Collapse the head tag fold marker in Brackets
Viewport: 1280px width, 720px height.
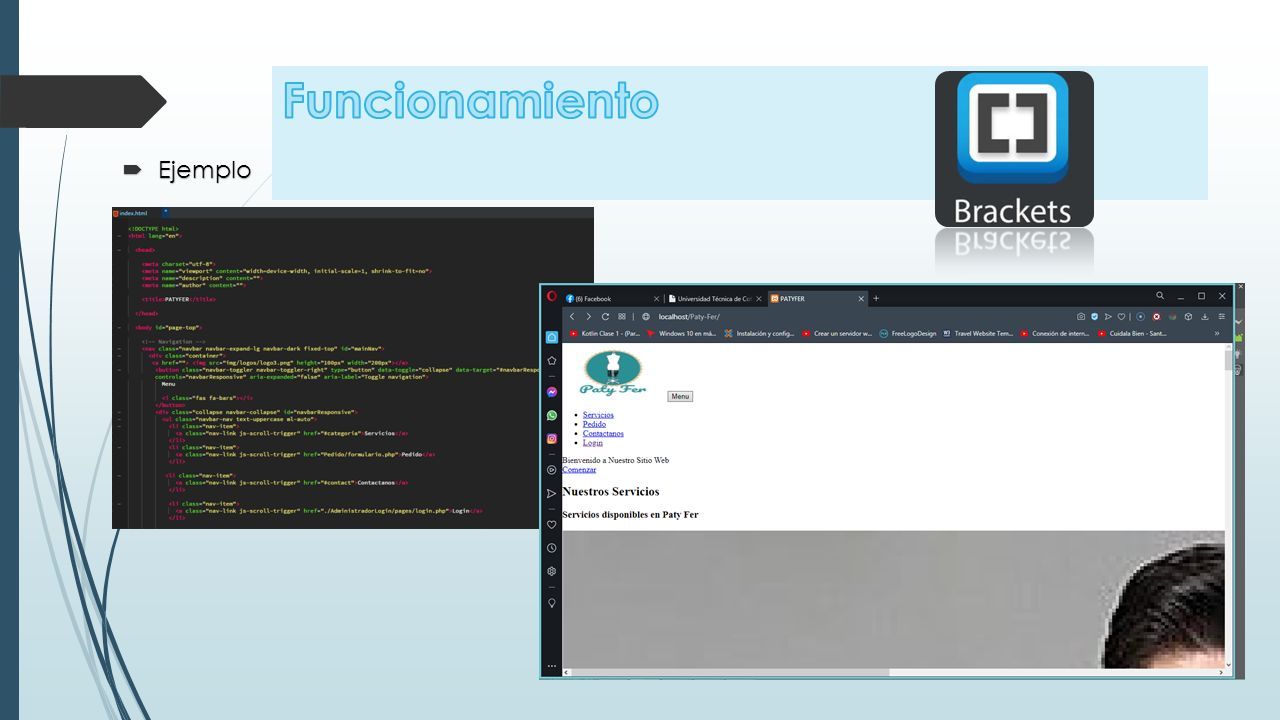click(119, 250)
